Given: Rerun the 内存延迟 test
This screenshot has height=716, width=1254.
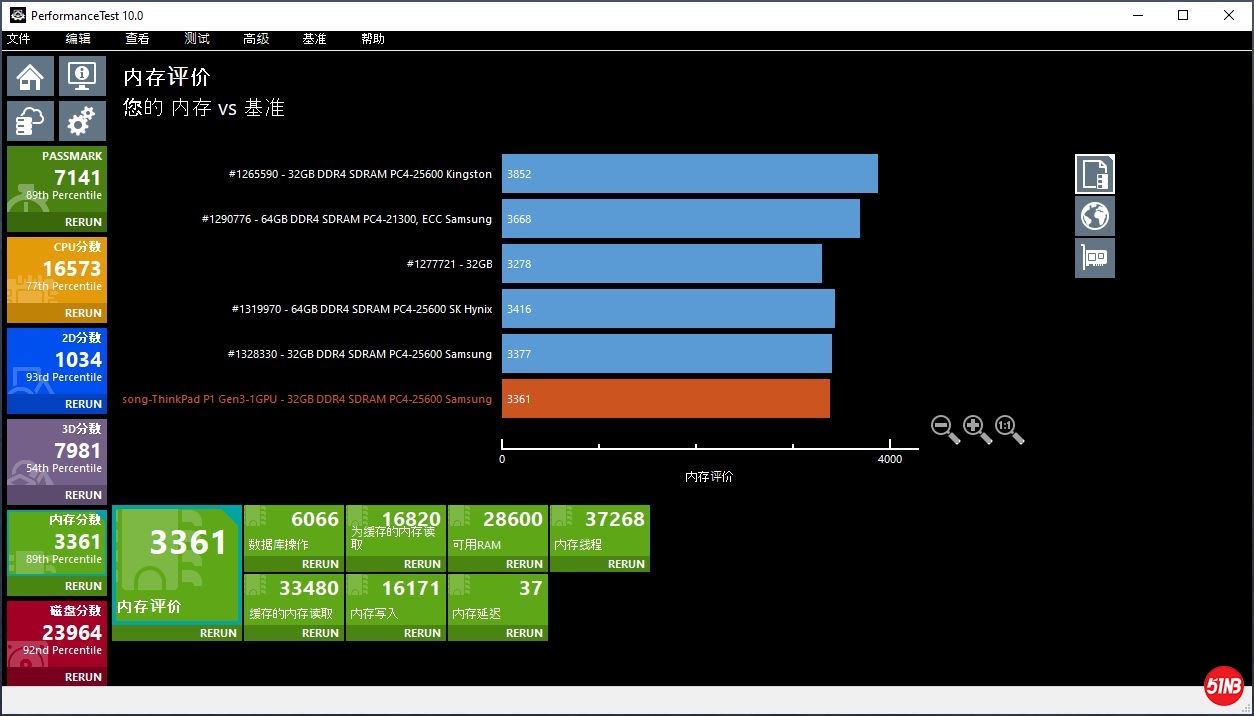Looking at the screenshot, I should tap(525, 633).
